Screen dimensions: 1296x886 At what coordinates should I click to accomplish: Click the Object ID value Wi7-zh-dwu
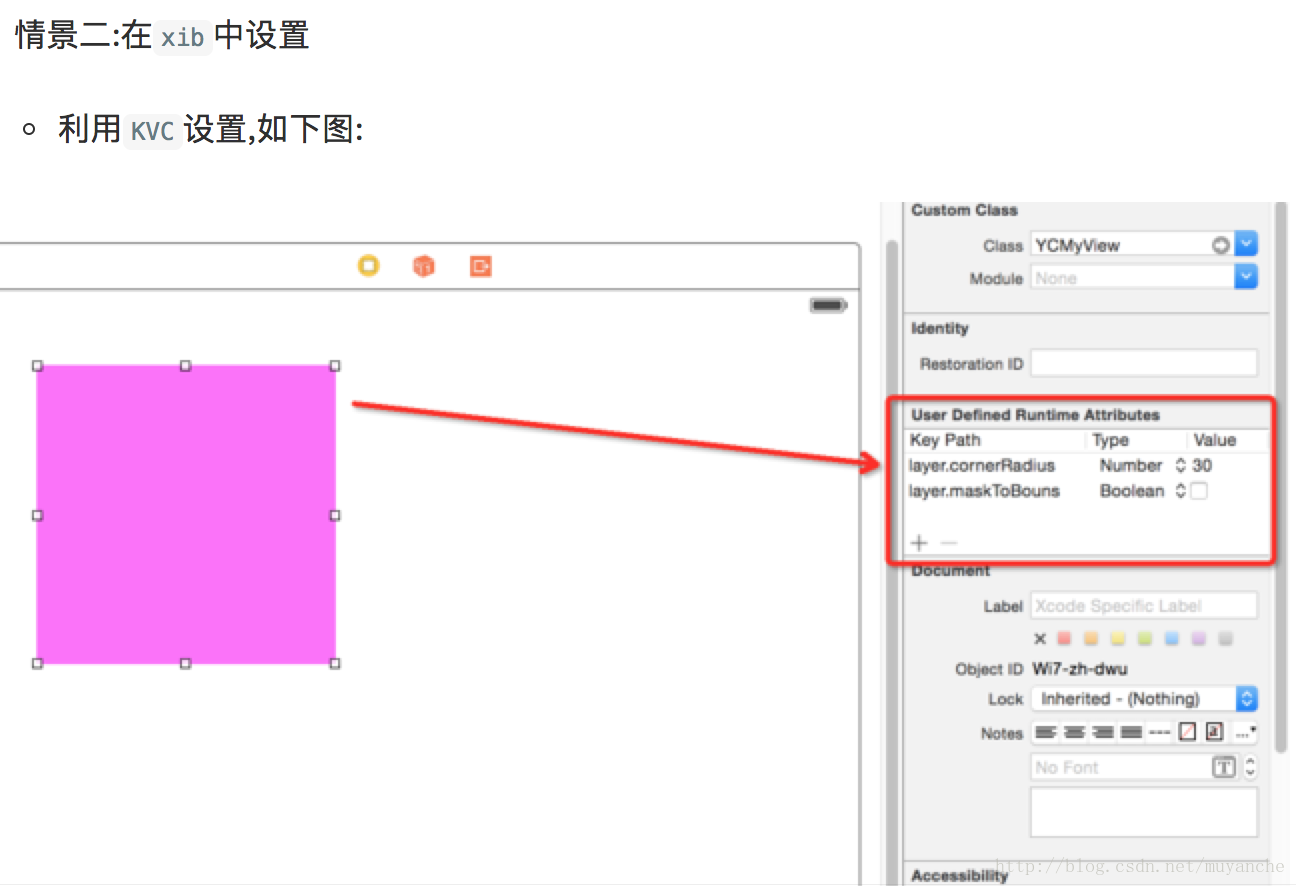[1080, 669]
